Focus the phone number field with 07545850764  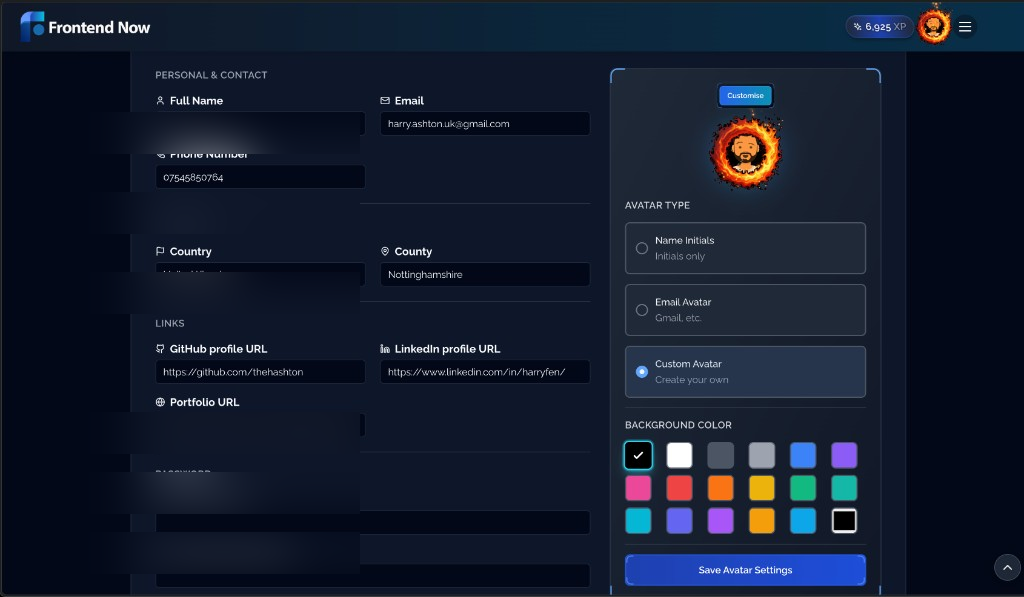click(260, 177)
